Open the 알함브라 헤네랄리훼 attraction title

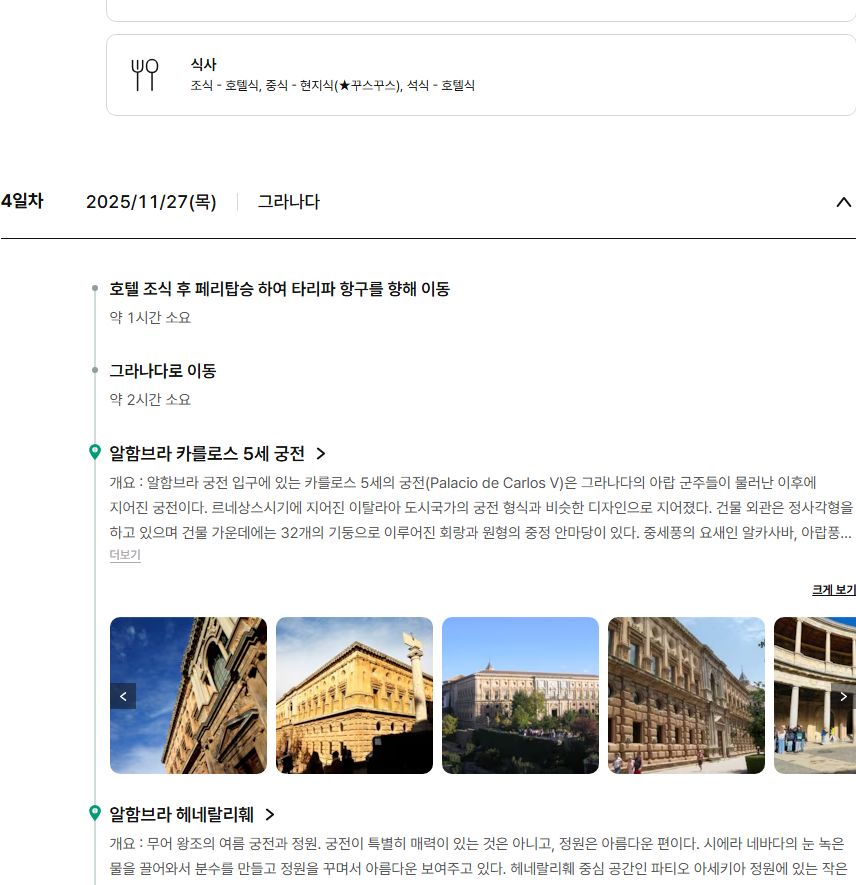tap(181, 814)
